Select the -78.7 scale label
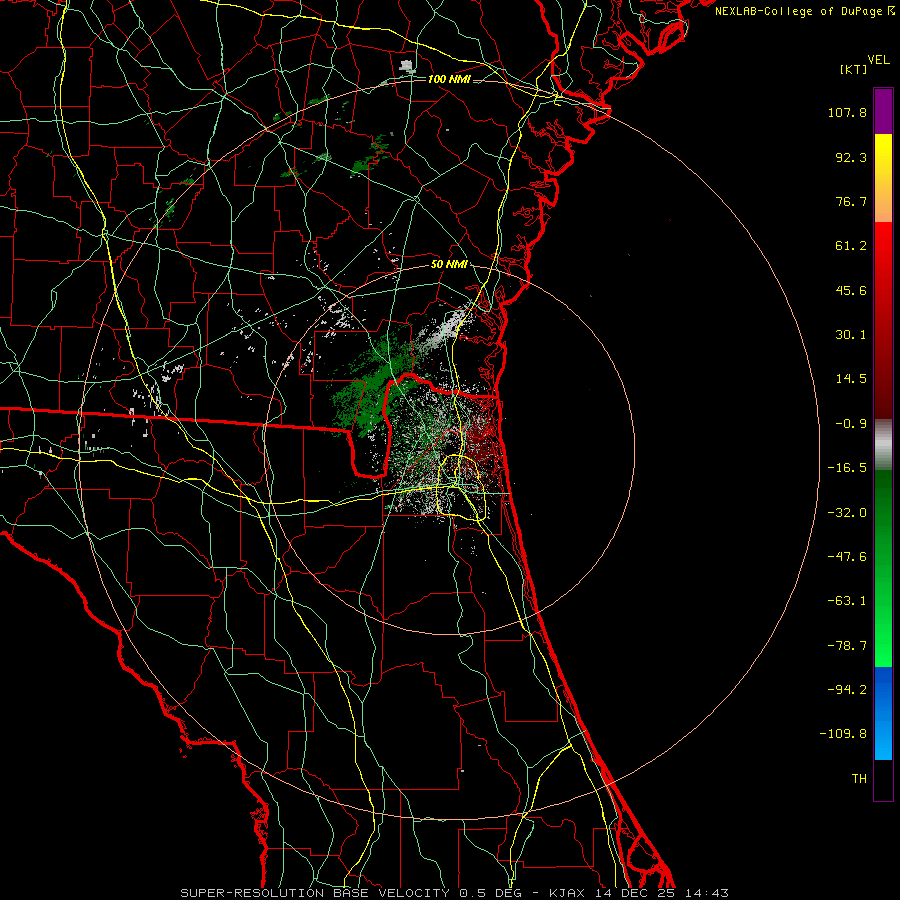The image size is (900, 900). click(847, 646)
